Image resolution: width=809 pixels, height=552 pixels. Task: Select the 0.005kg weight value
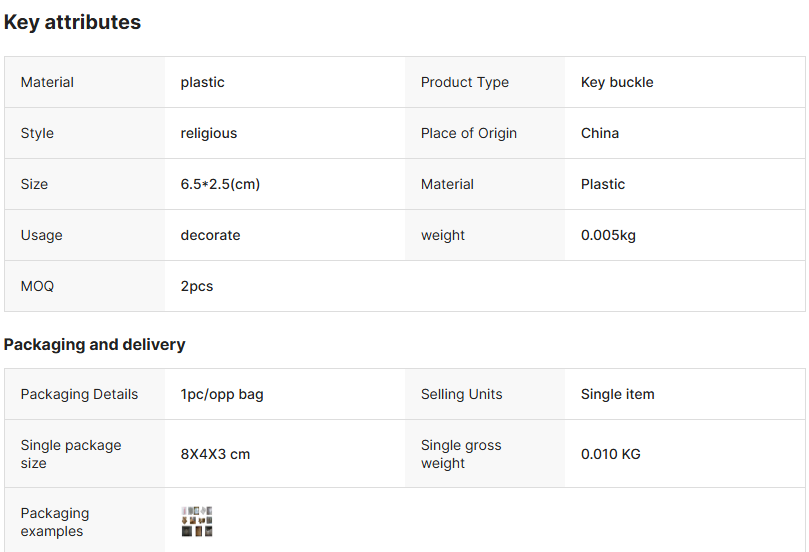(x=608, y=235)
